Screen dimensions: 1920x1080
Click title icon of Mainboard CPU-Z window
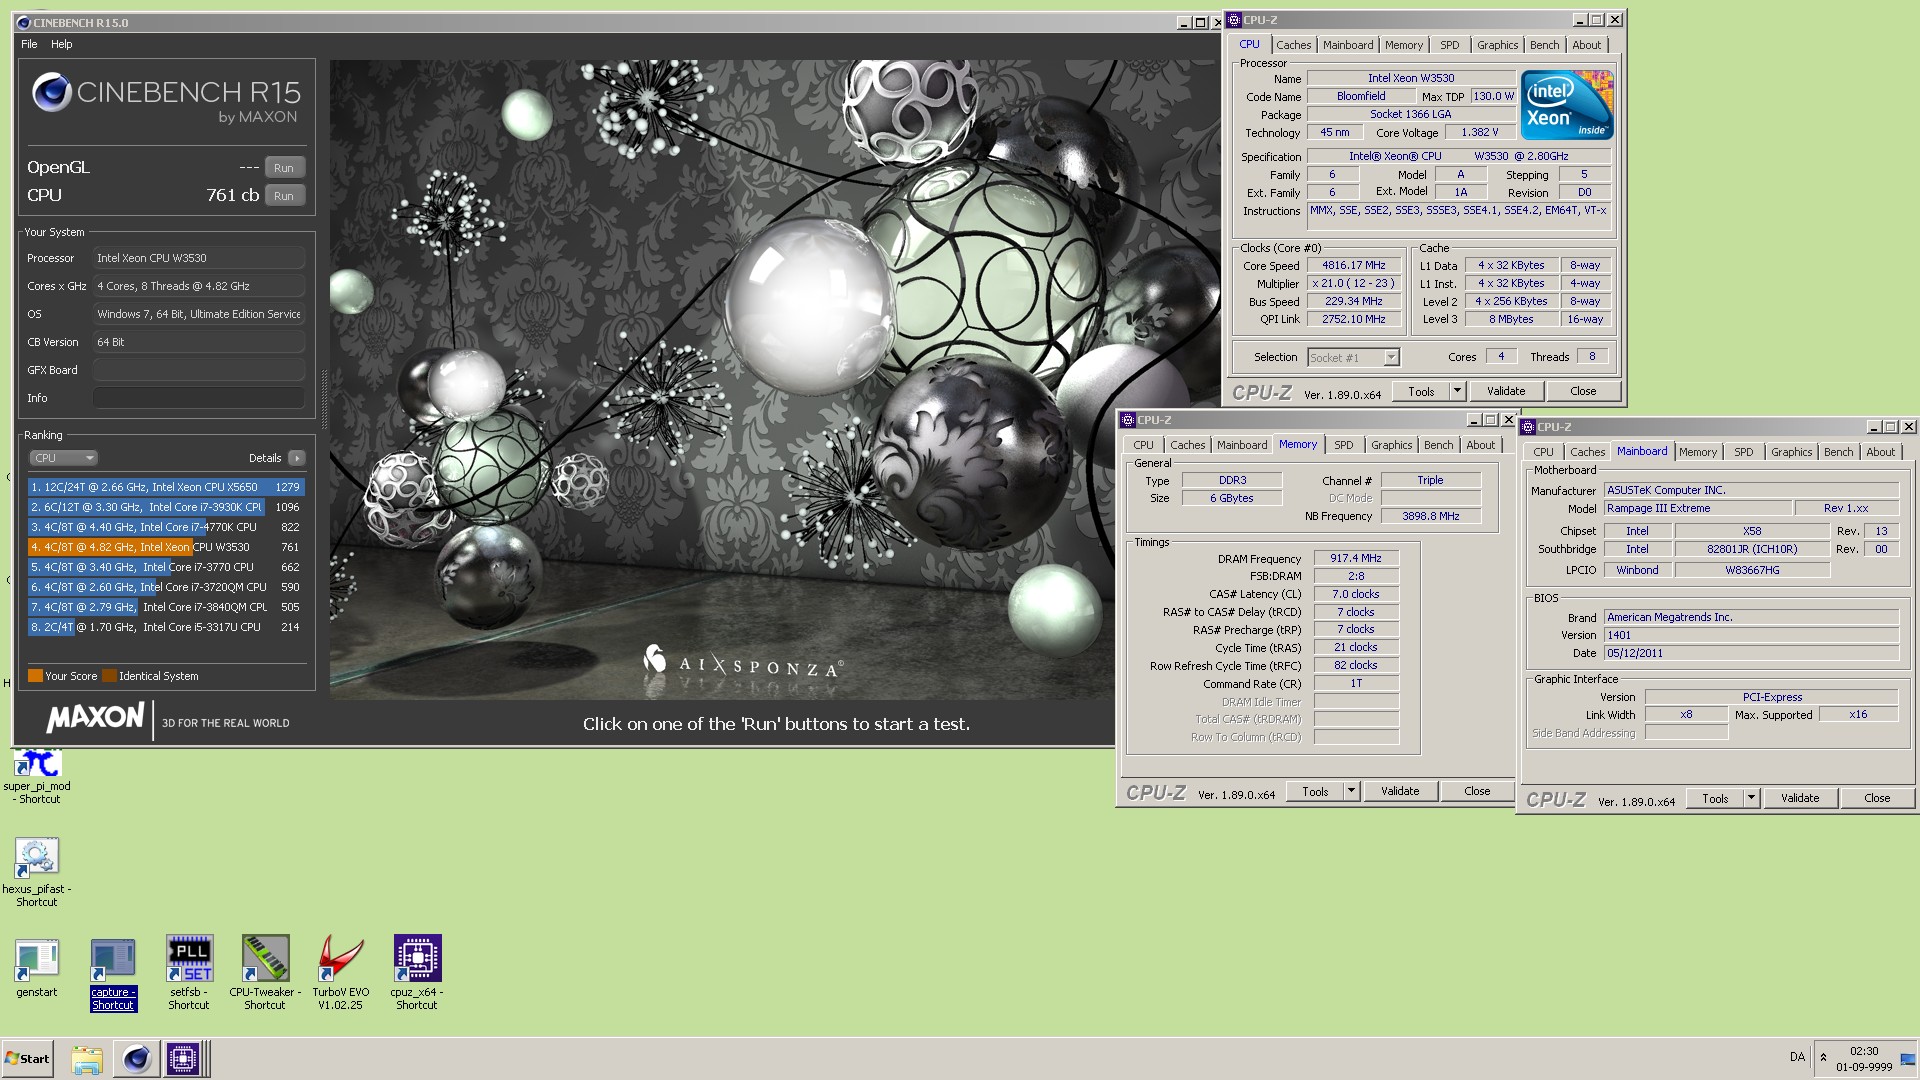1528,427
